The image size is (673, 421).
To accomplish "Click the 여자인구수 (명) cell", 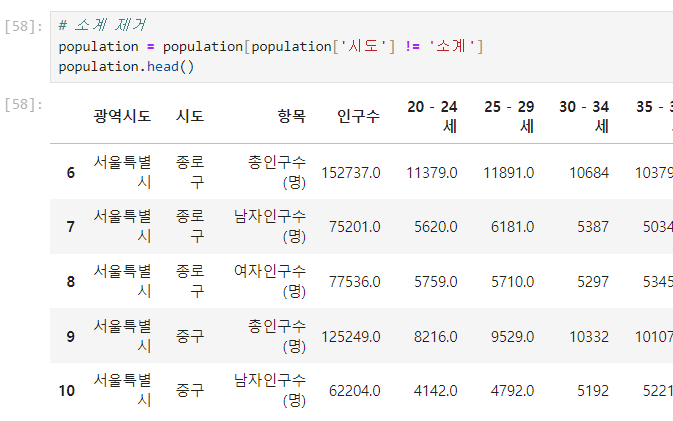I will click(270, 282).
